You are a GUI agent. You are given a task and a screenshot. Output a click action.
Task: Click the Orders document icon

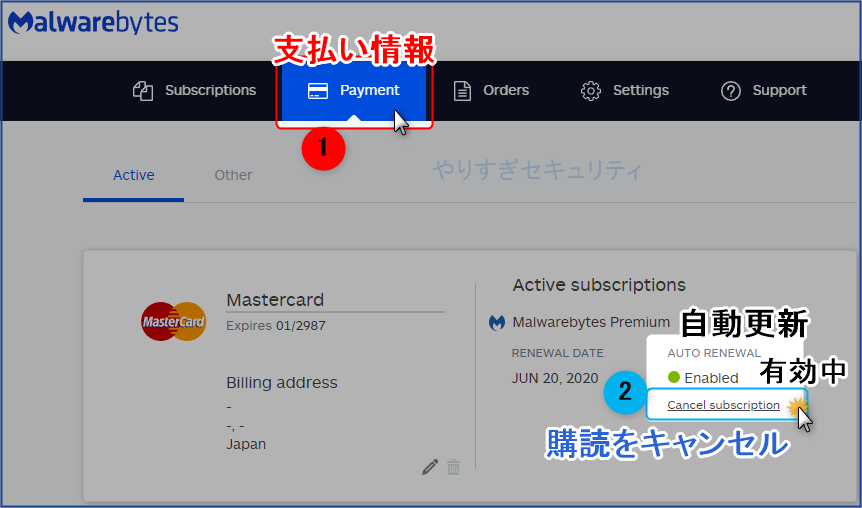tap(462, 91)
